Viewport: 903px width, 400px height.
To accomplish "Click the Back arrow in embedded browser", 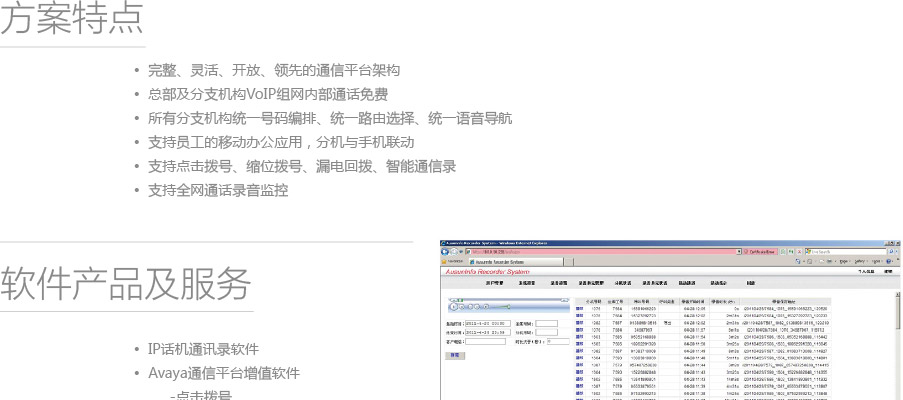I will coord(445,253).
